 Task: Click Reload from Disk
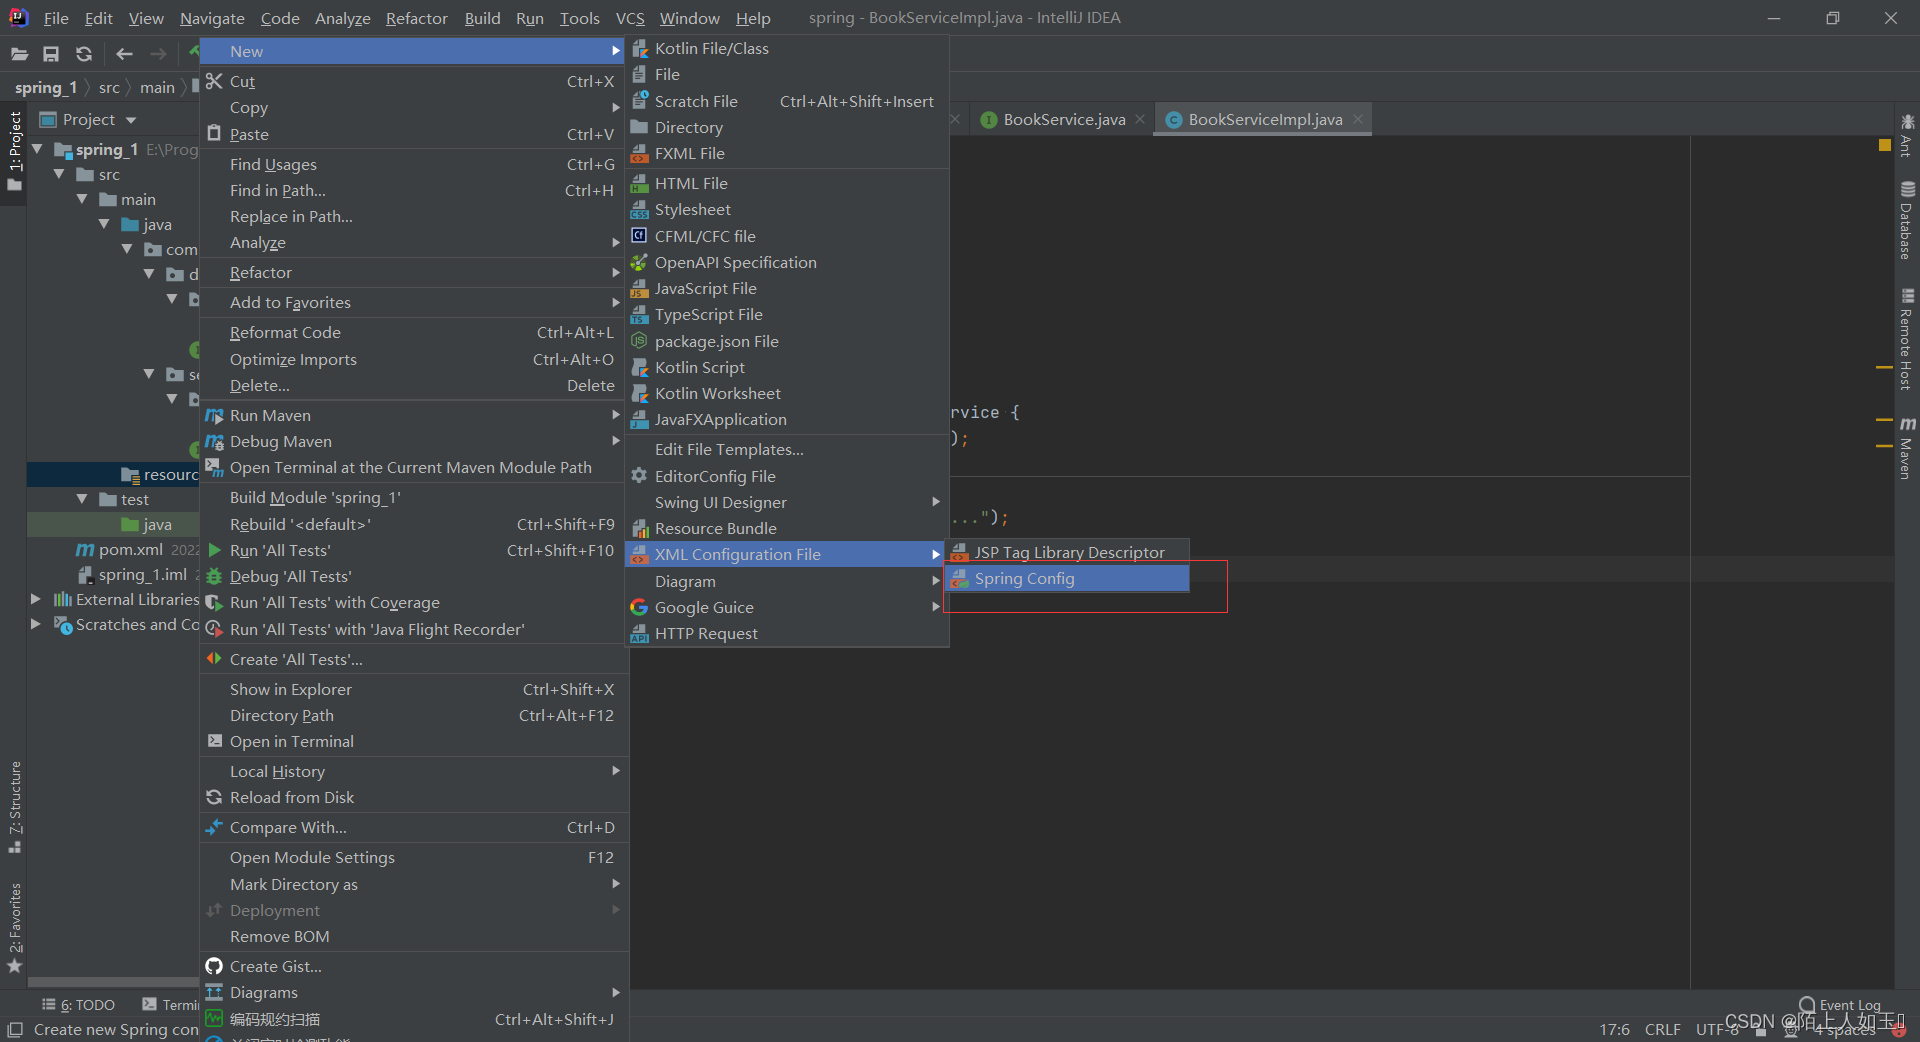tap(413, 797)
